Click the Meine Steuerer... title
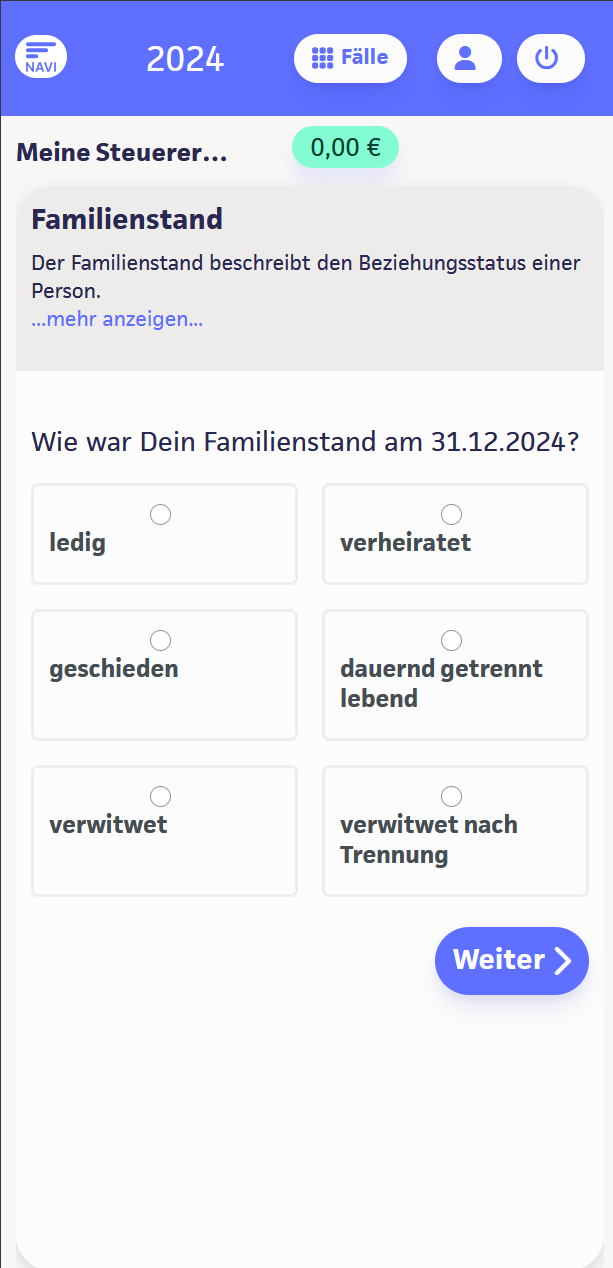This screenshot has height=1268, width=613. [122, 153]
